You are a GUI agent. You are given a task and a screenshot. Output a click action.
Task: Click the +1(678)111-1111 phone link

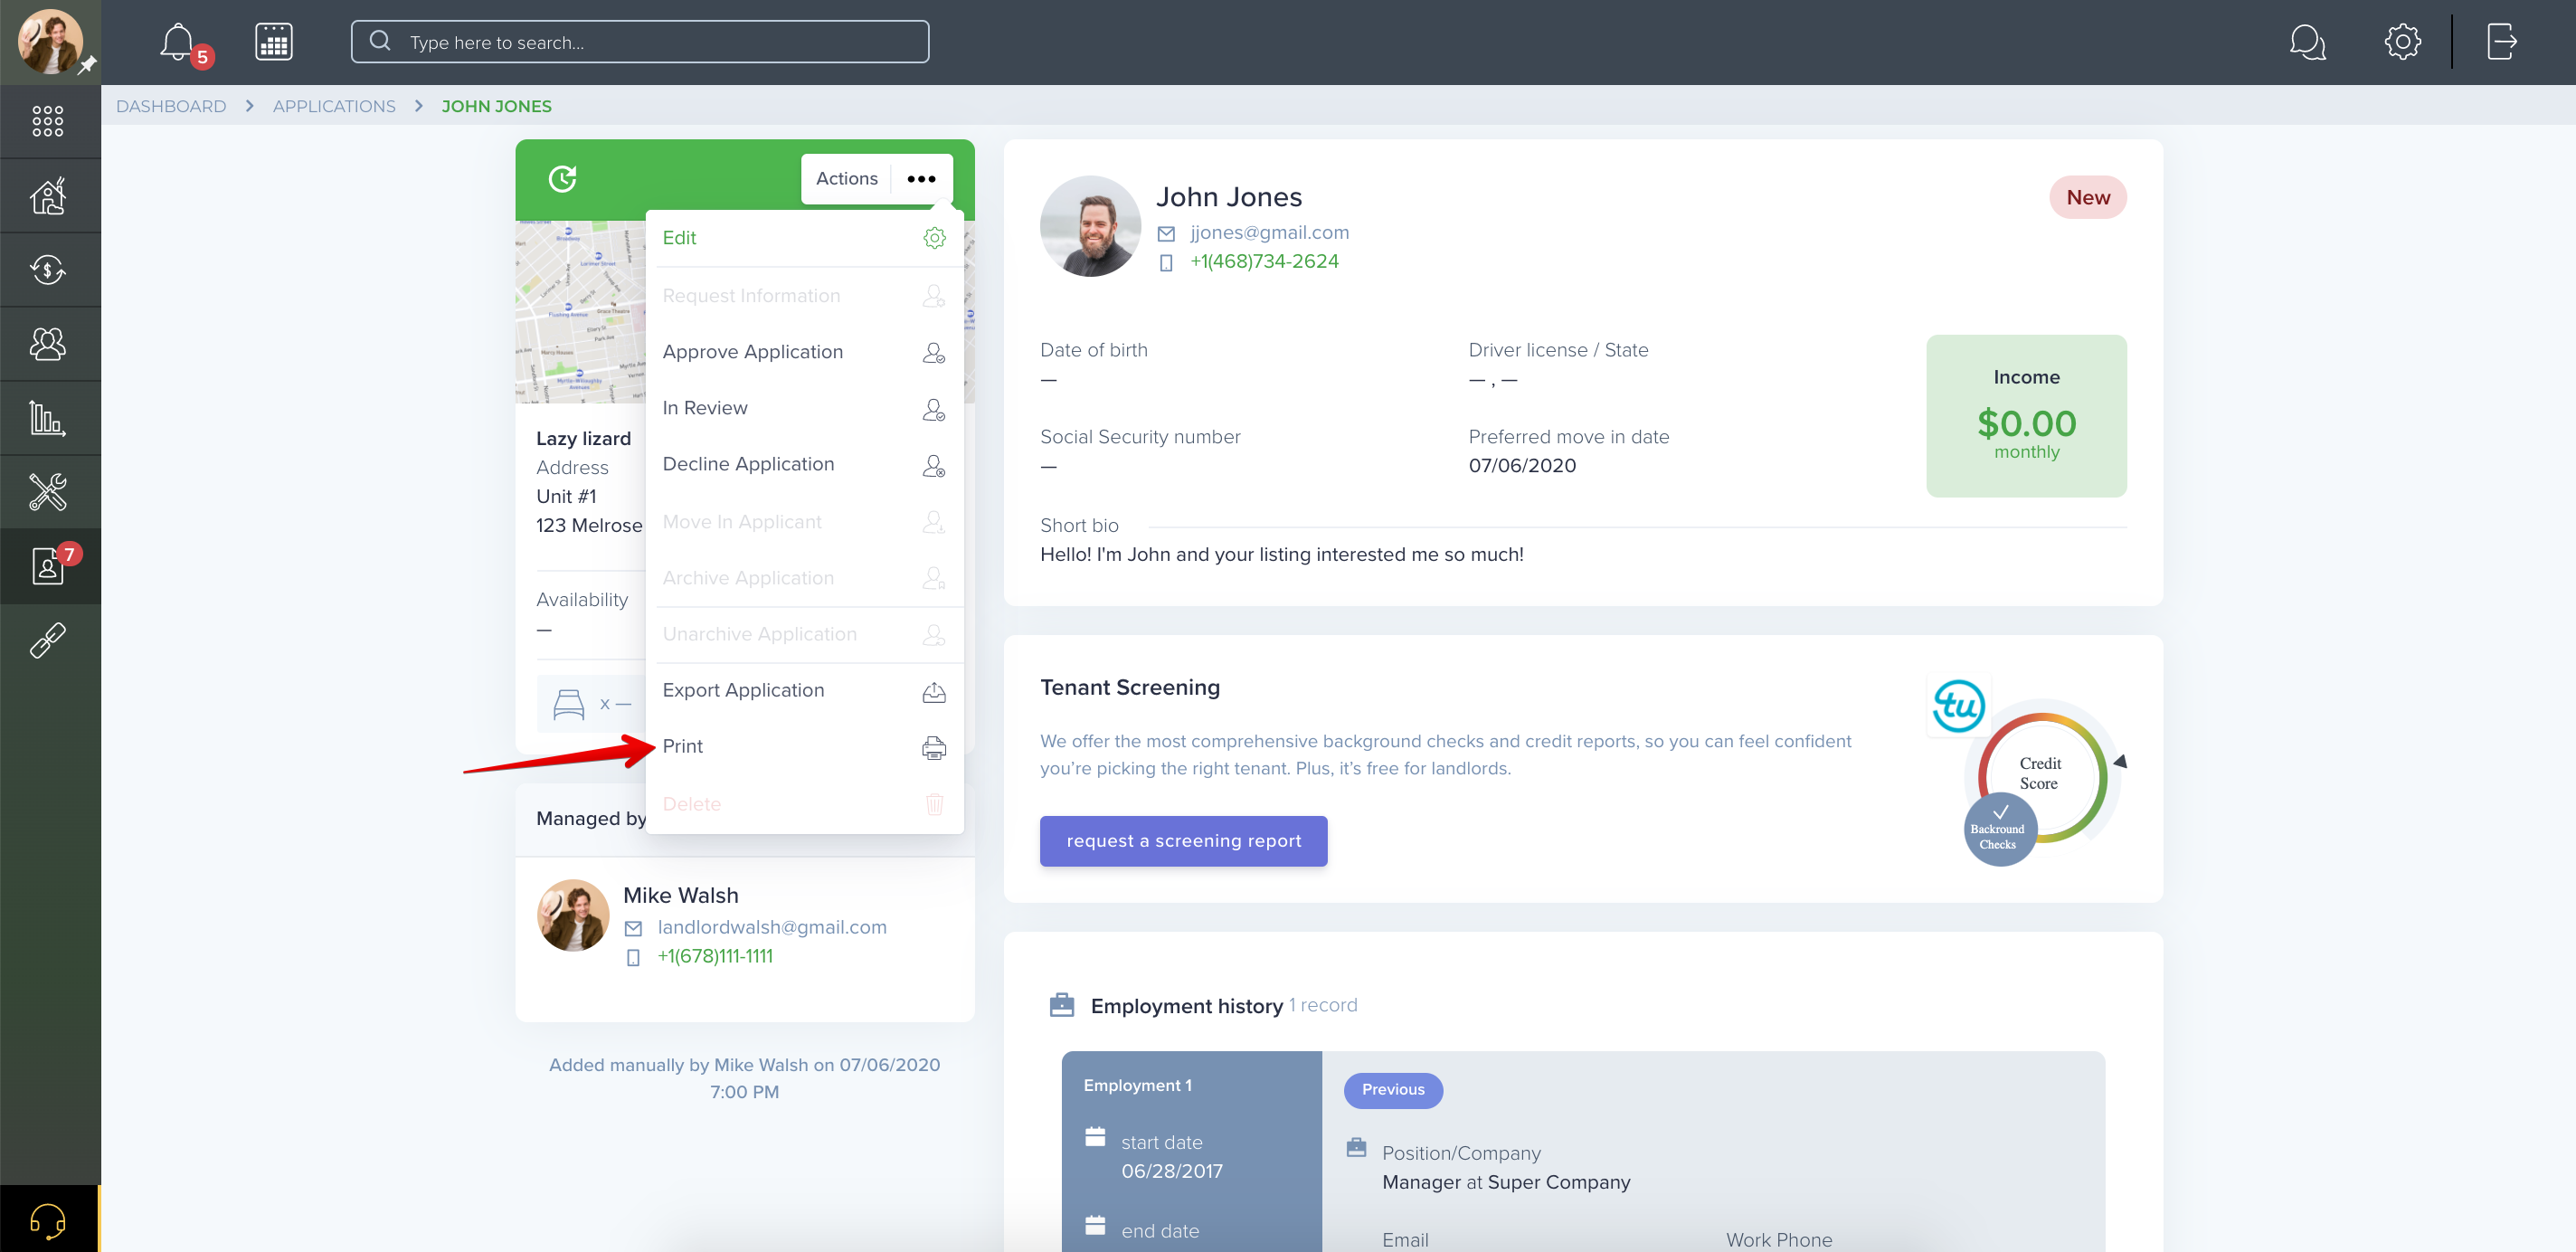pos(715,956)
